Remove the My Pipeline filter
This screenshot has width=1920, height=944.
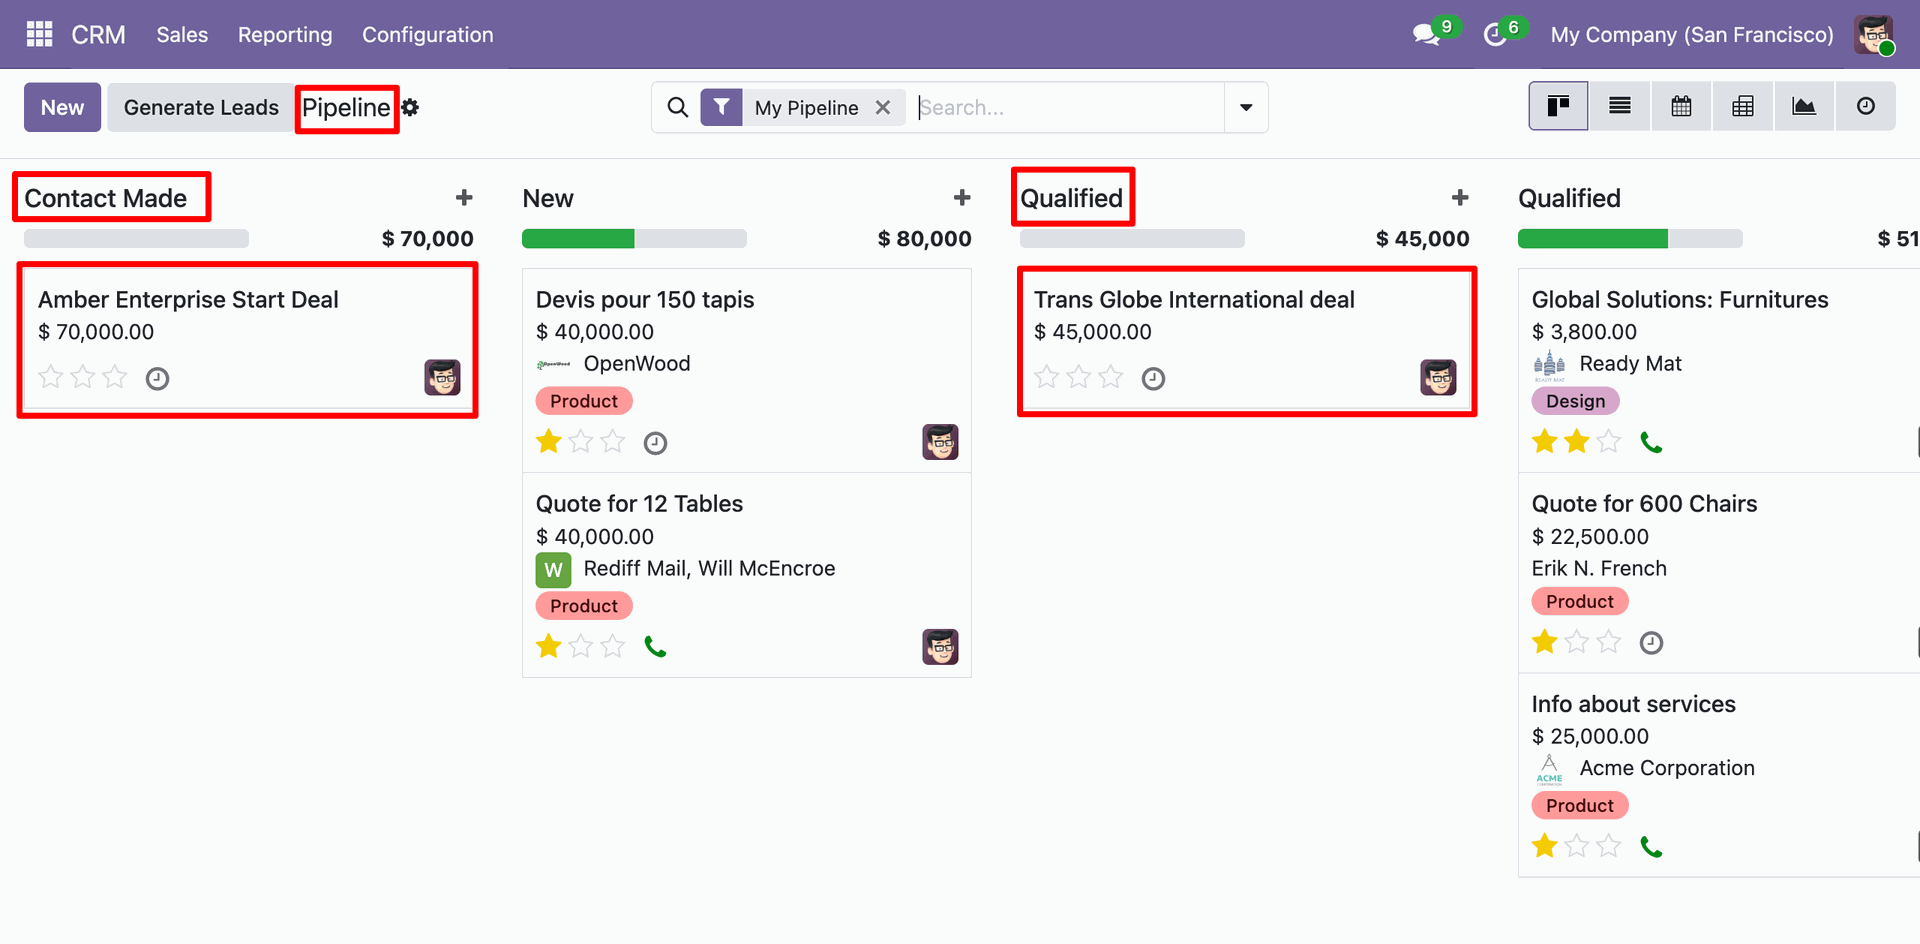pos(883,107)
